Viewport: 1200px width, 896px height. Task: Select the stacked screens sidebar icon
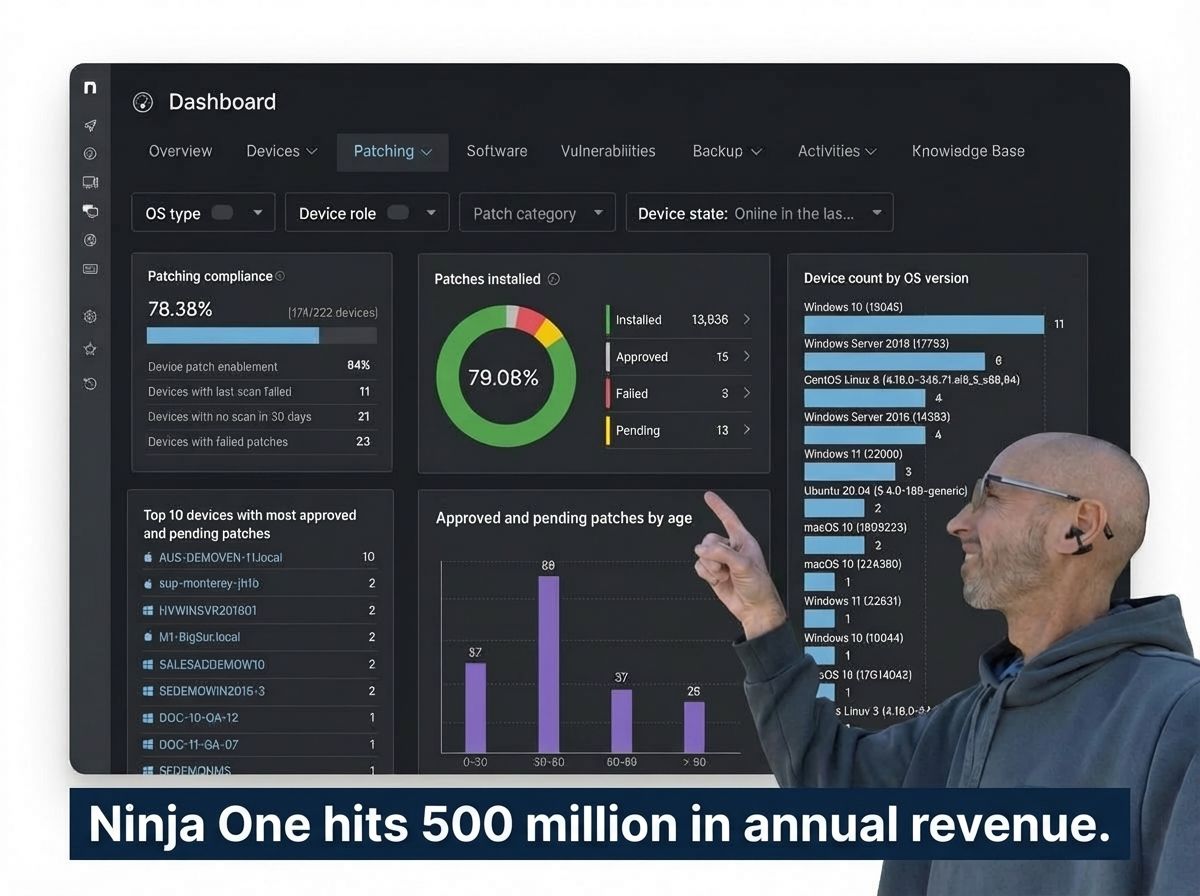point(90,211)
